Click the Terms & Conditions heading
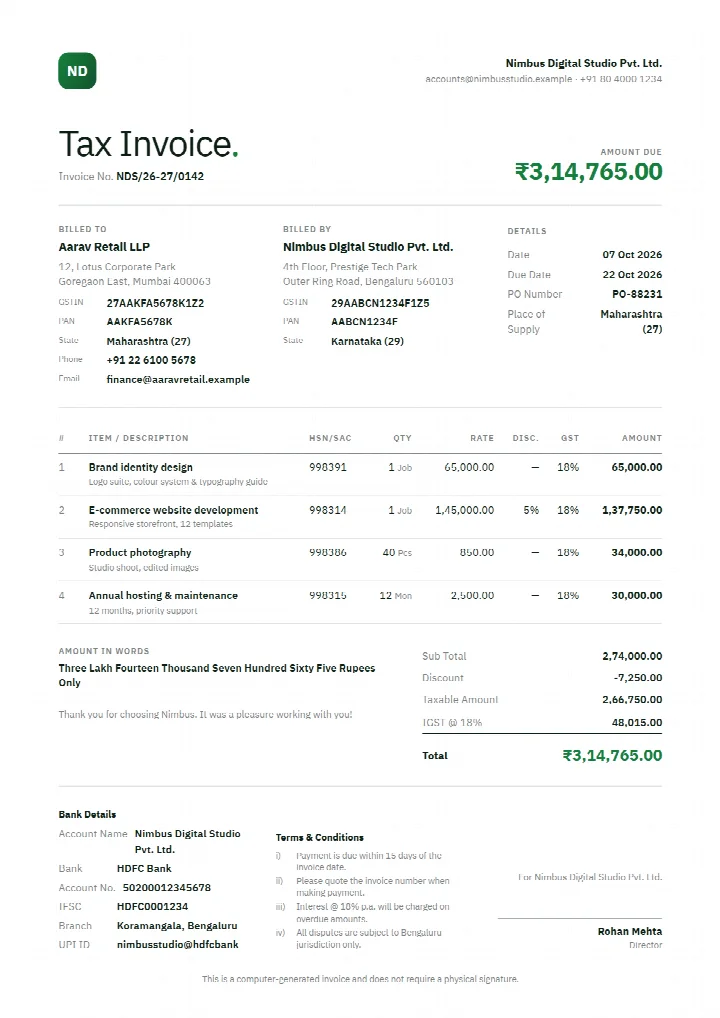 point(319,838)
